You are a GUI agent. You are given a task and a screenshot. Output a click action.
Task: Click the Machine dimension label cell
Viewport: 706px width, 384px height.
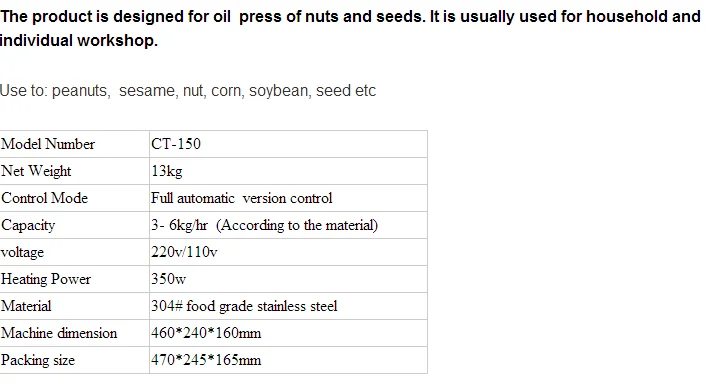click(74, 333)
